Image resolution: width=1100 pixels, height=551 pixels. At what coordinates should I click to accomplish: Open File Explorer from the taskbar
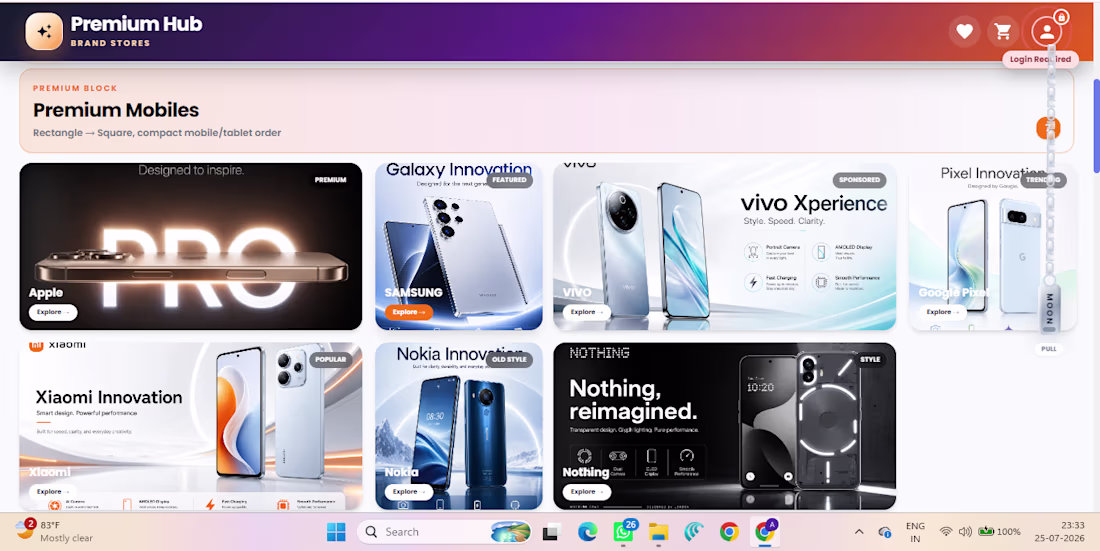pyautogui.click(x=658, y=532)
